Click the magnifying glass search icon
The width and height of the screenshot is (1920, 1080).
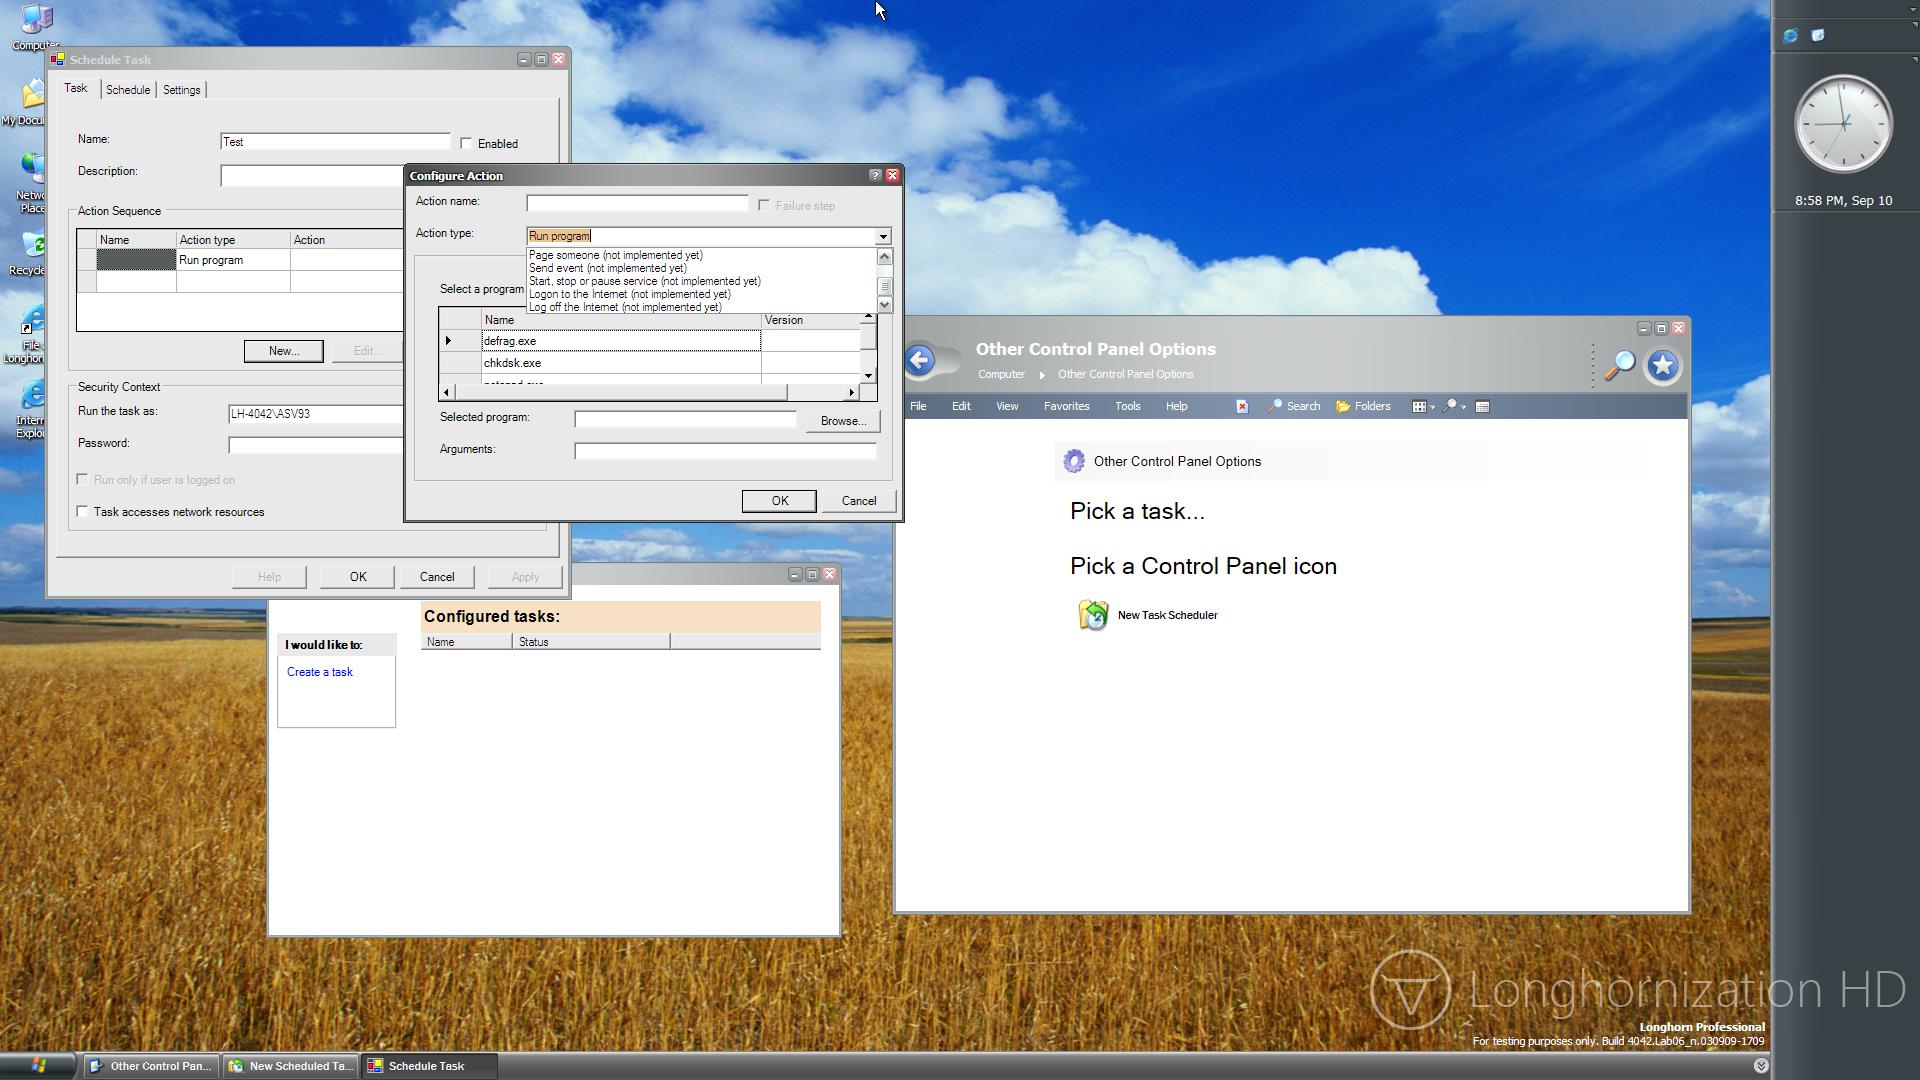1619,366
